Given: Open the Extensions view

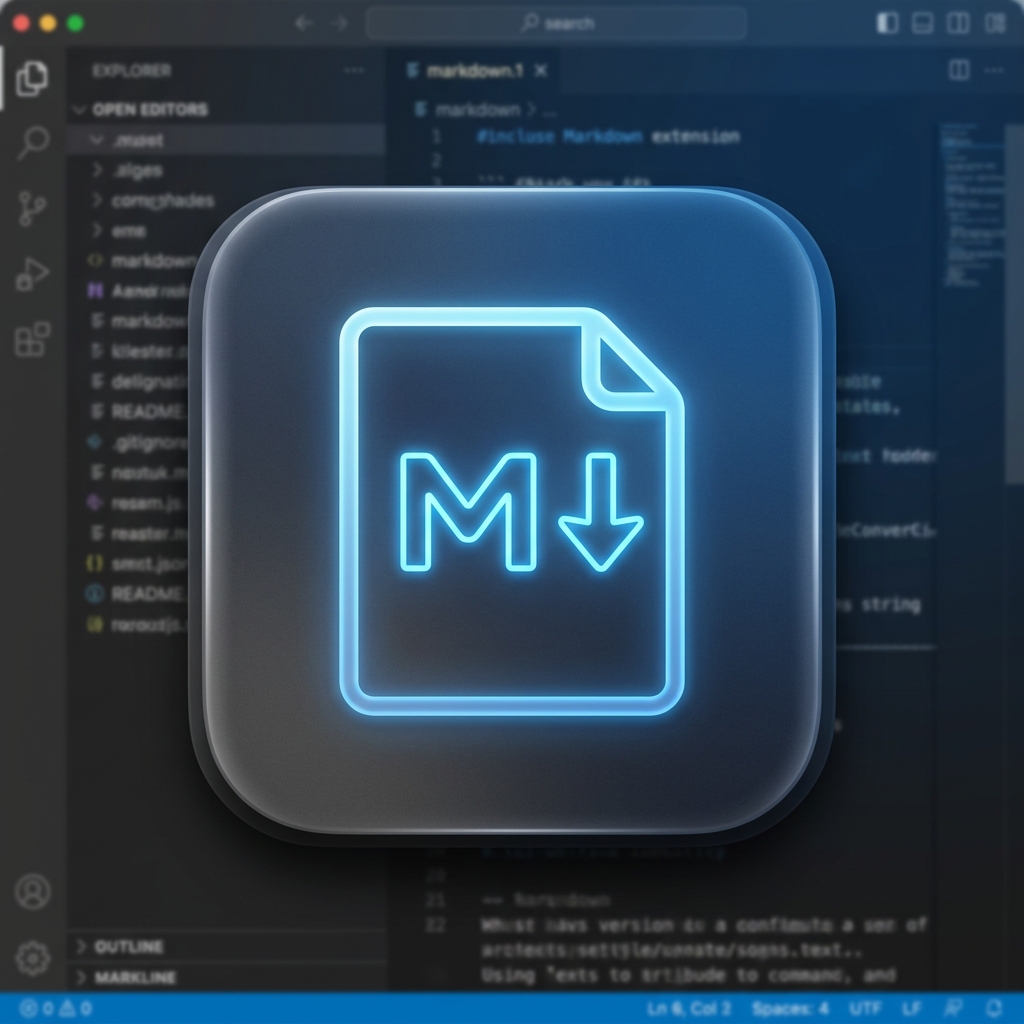Looking at the screenshot, I should [33, 339].
